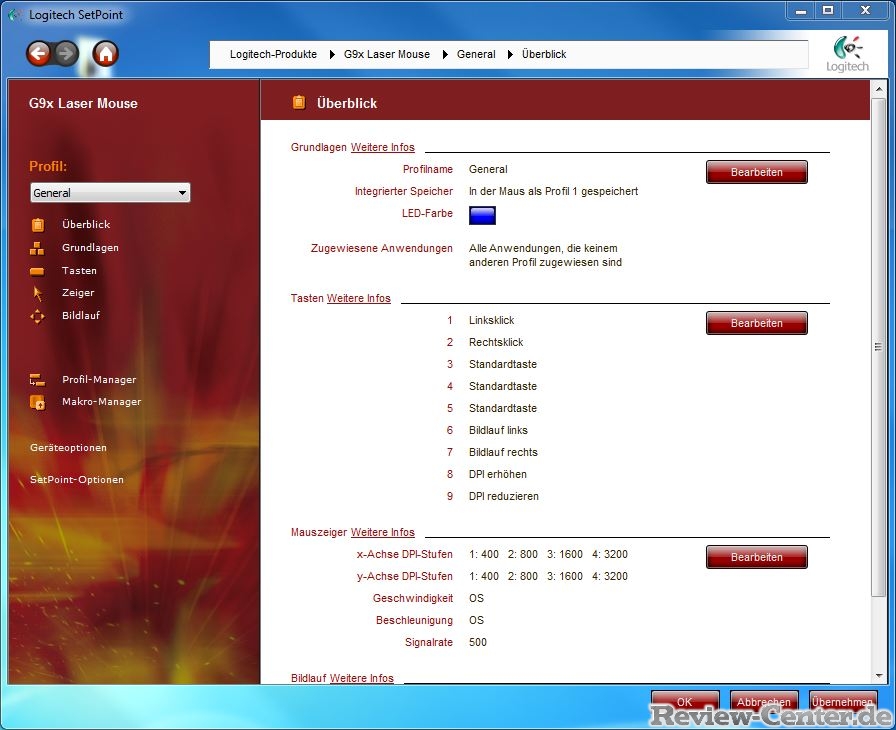Click the 'Bildlauf rechts' assignment text

503,452
